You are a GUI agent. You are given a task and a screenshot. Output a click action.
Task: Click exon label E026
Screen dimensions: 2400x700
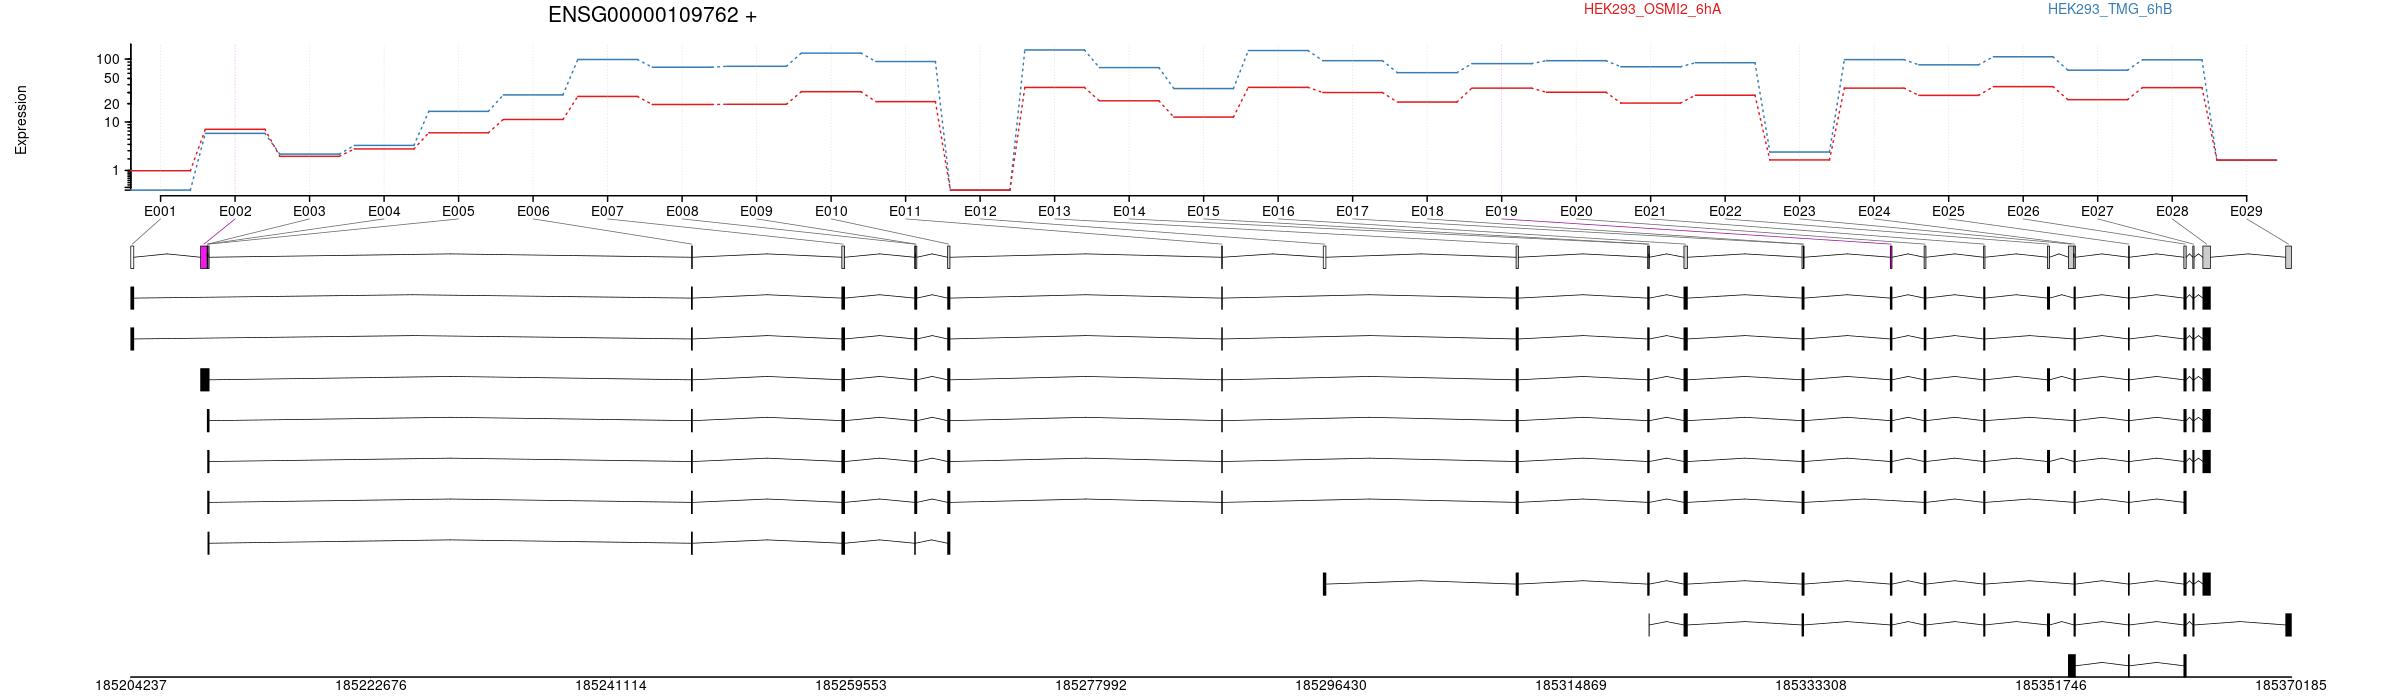point(2023,211)
